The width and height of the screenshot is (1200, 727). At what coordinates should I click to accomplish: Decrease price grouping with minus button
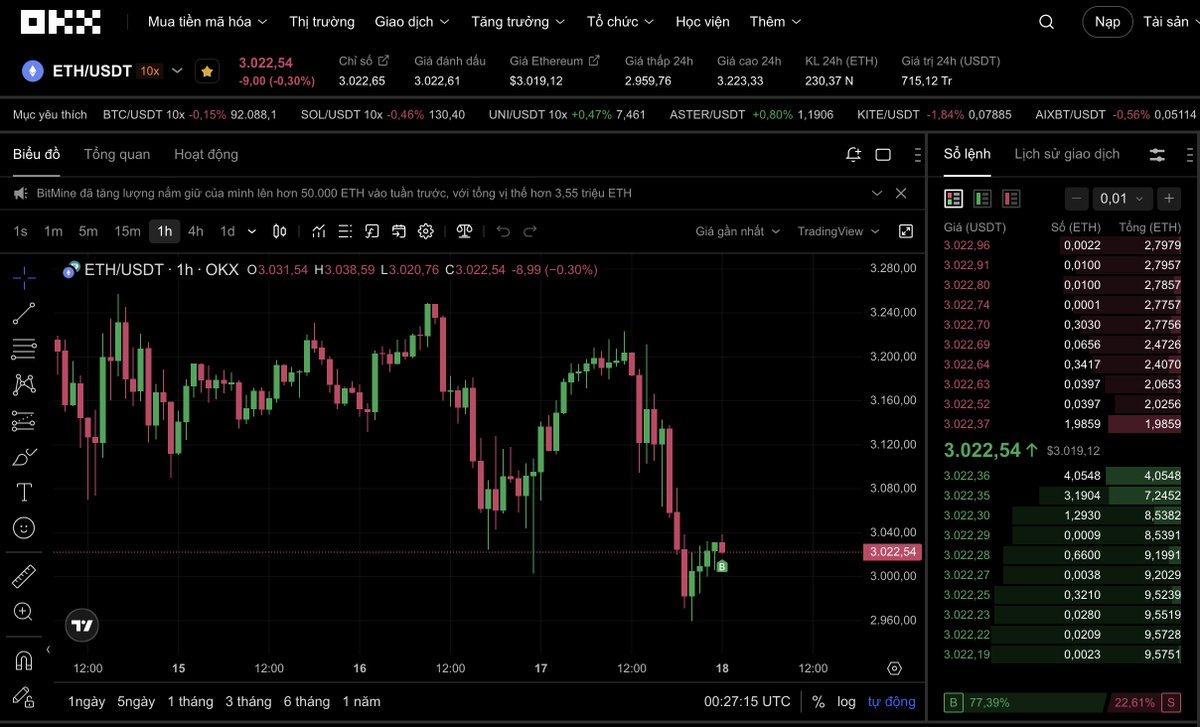[x=1076, y=198]
